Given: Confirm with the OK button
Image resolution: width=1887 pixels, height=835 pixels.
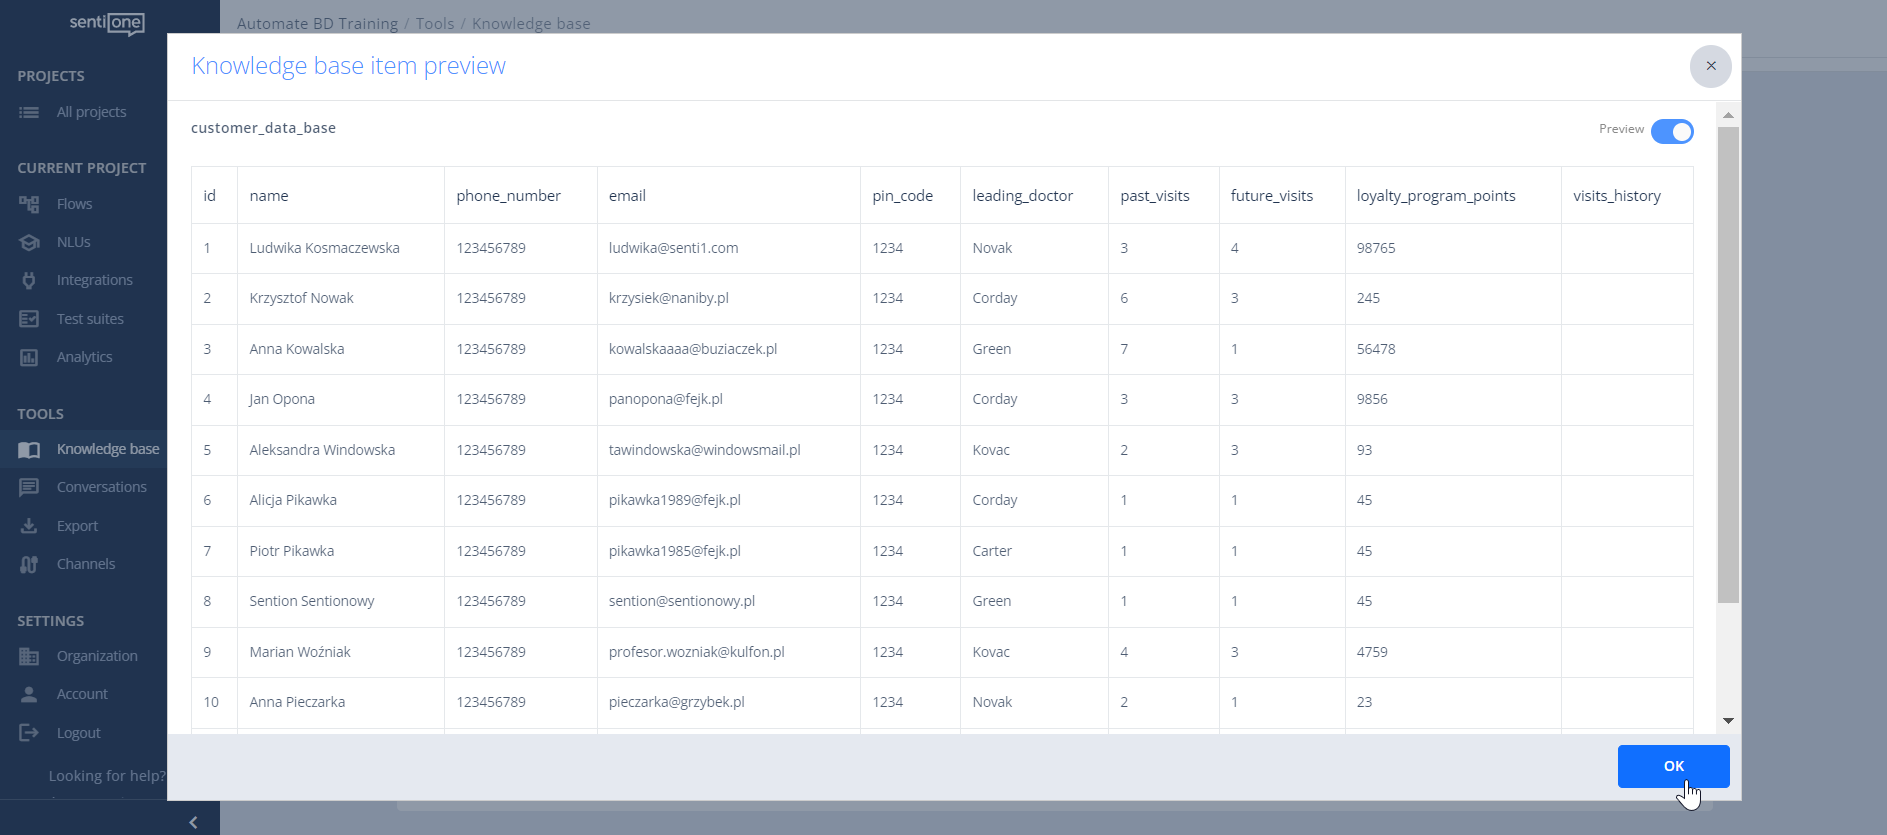Looking at the screenshot, I should pyautogui.click(x=1673, y=766).
